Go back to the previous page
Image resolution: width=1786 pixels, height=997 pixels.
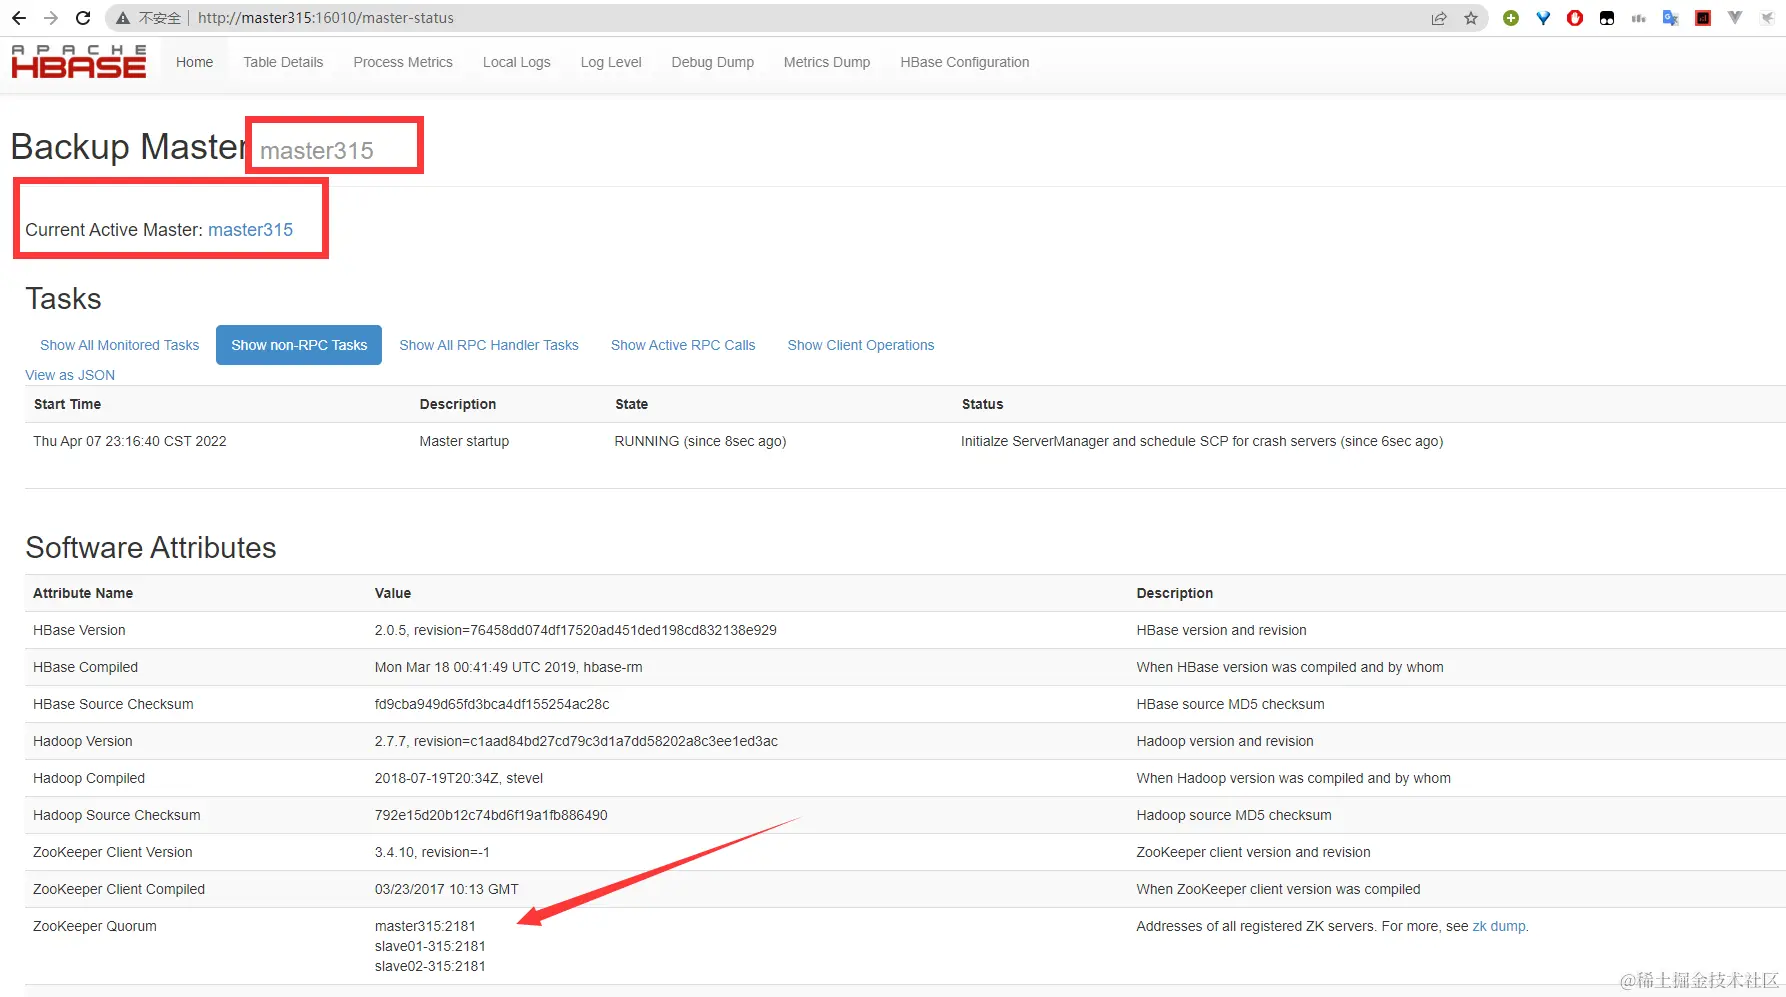[x=19, y=18]
